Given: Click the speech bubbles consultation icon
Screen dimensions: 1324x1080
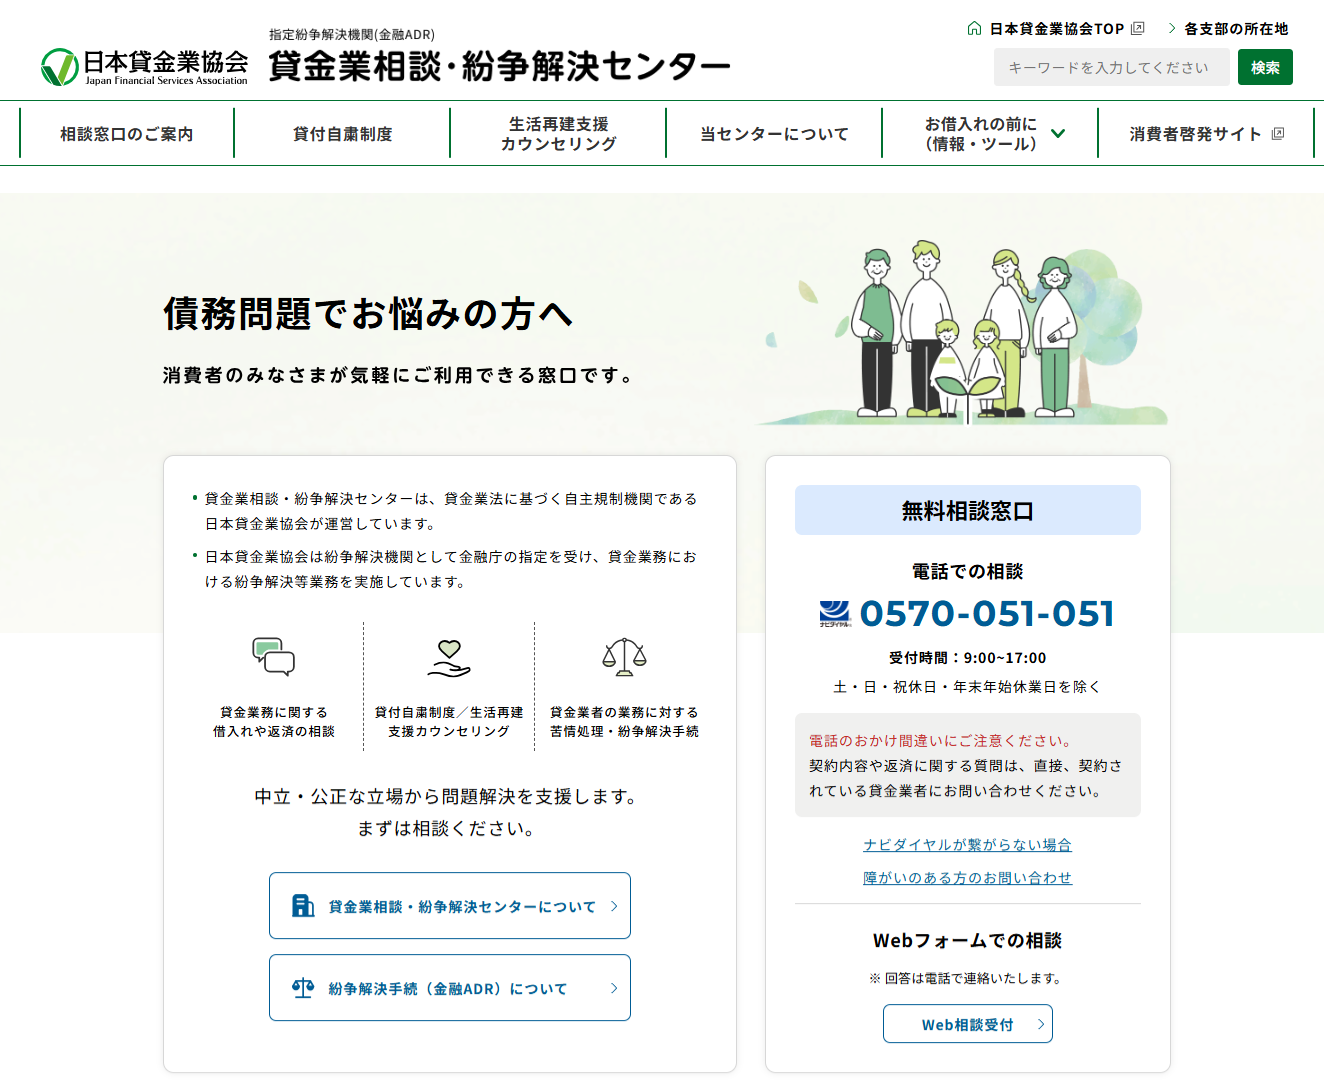Looking at the screenshot, I should click(x=274, y=657).
